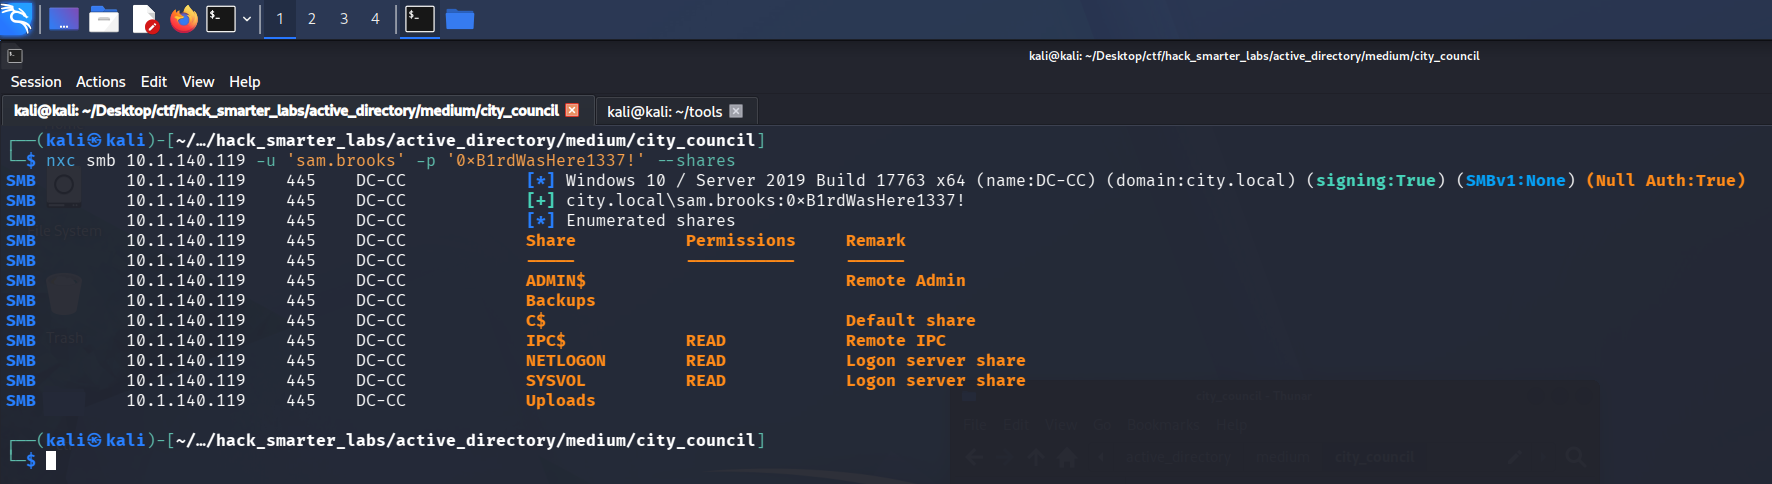The width and height of the screenshot is (1772, 484).
Task: Click the Remote Admin remark
Action: pyautogui.click(x=906, y=280)
